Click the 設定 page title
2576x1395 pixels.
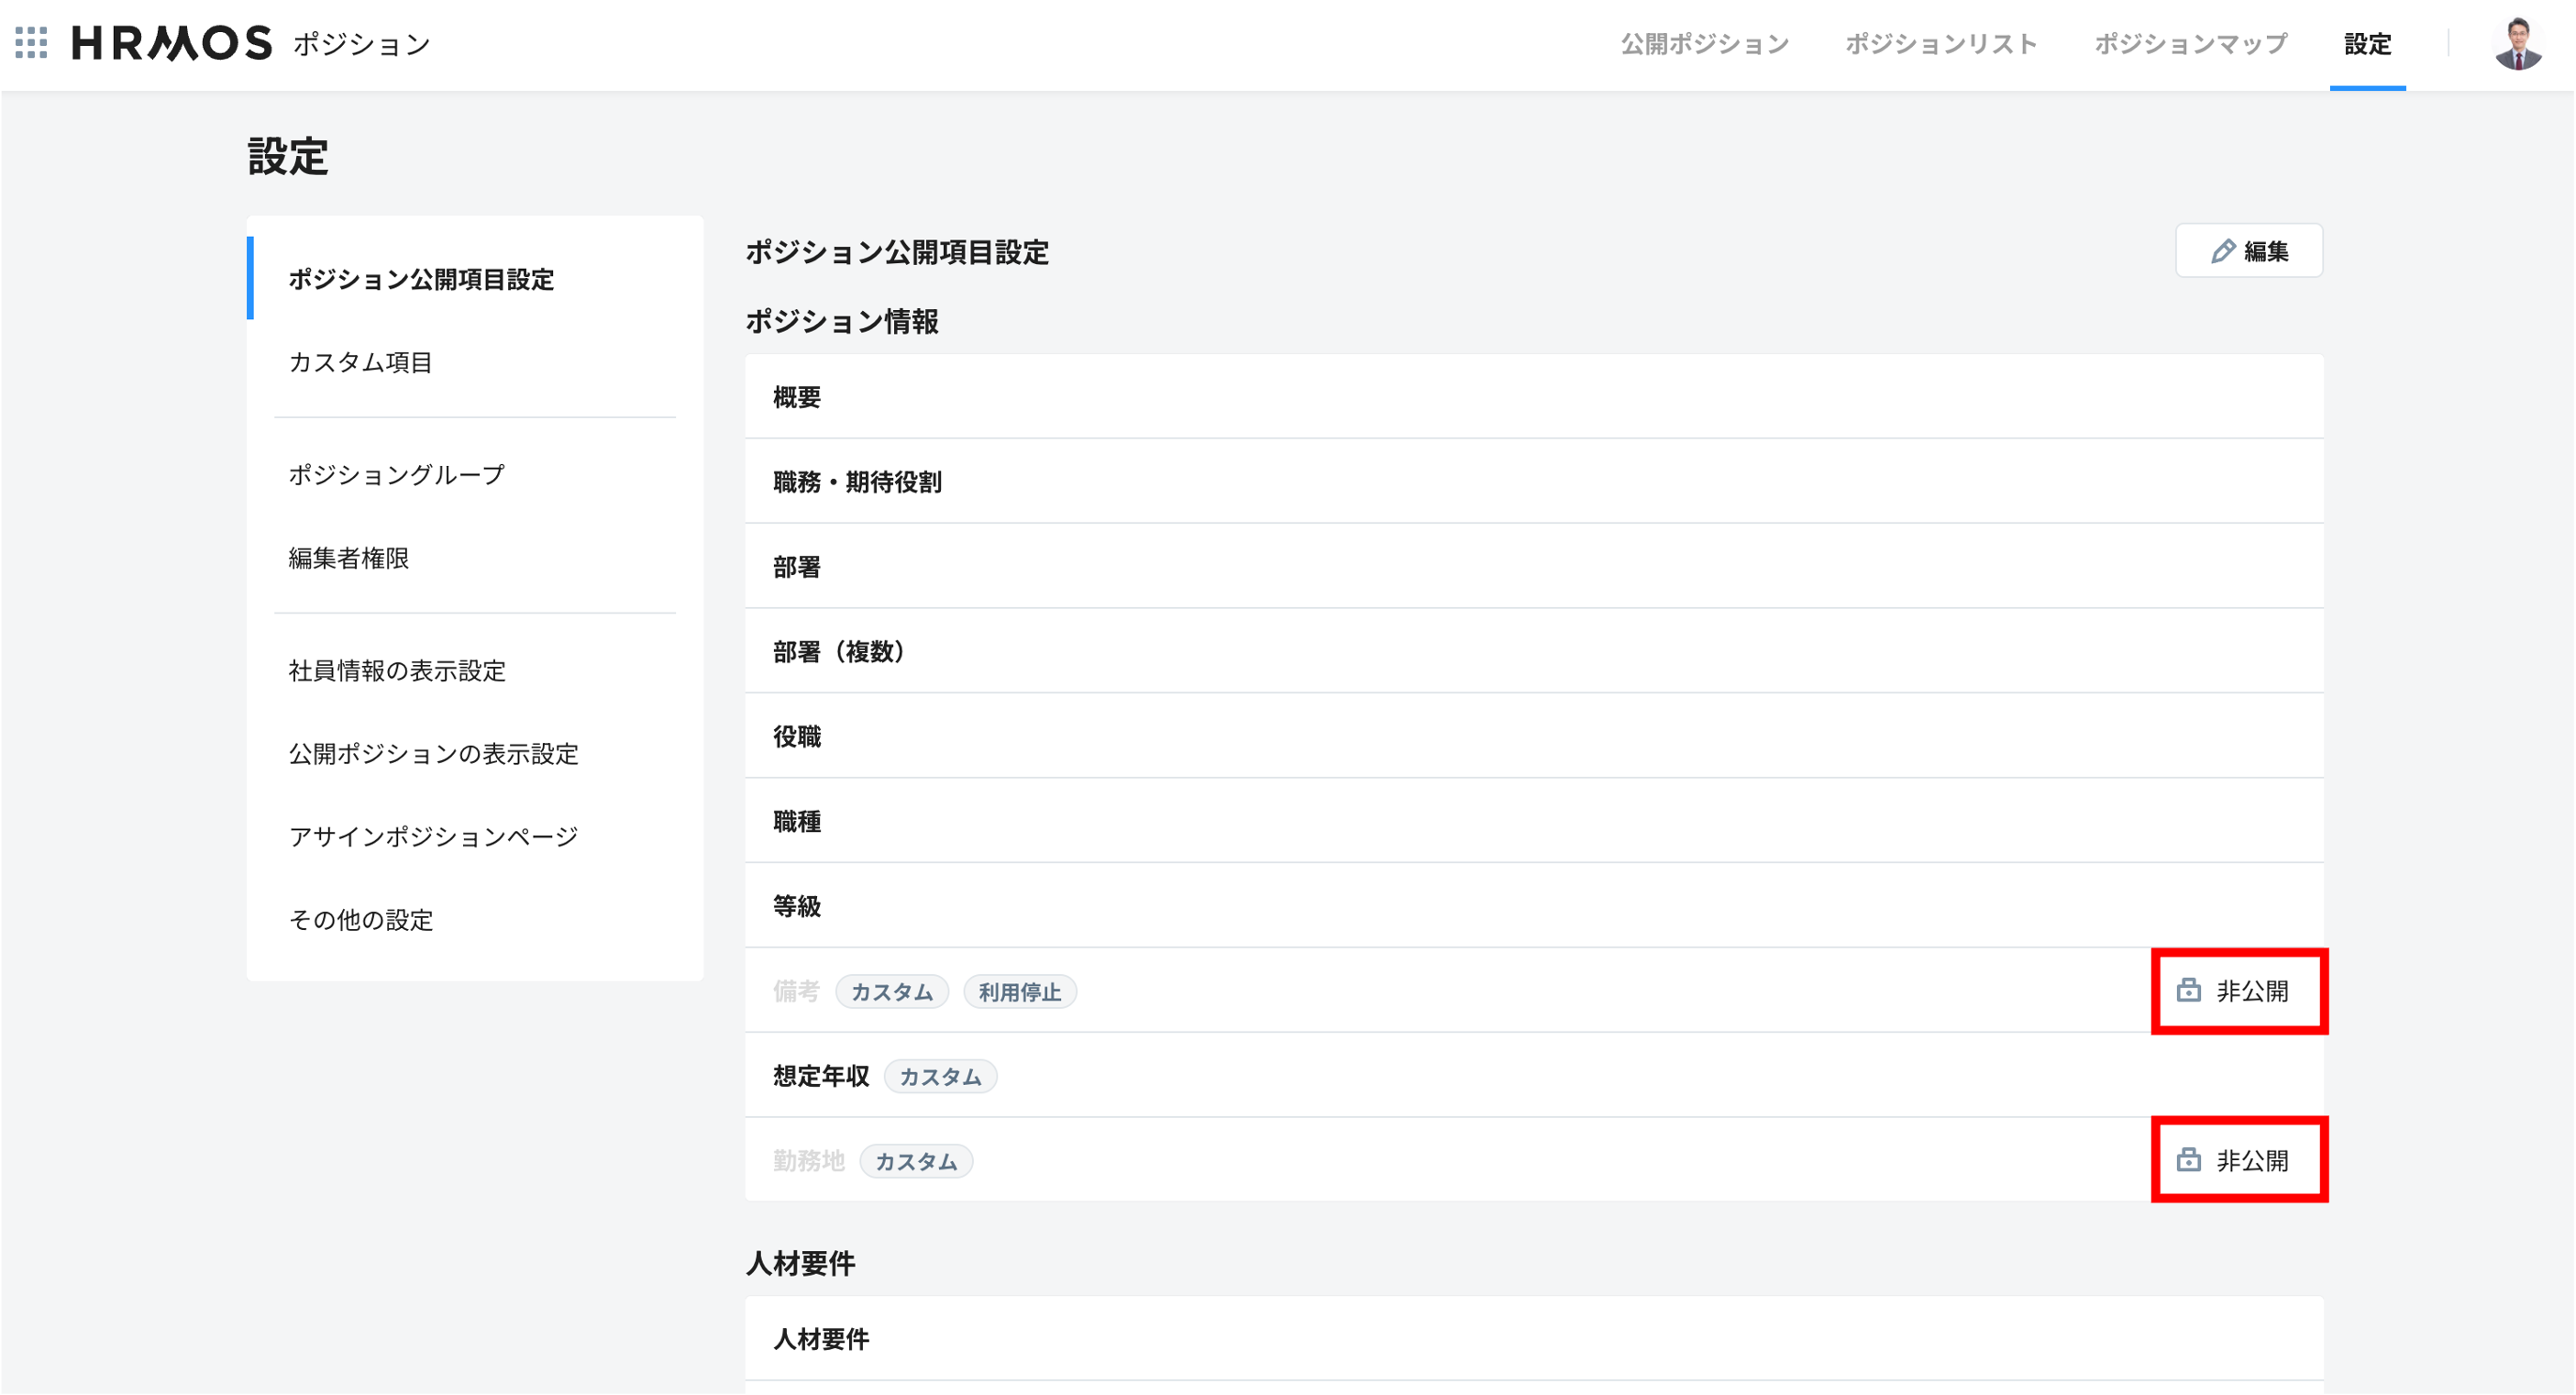point(288,157)
